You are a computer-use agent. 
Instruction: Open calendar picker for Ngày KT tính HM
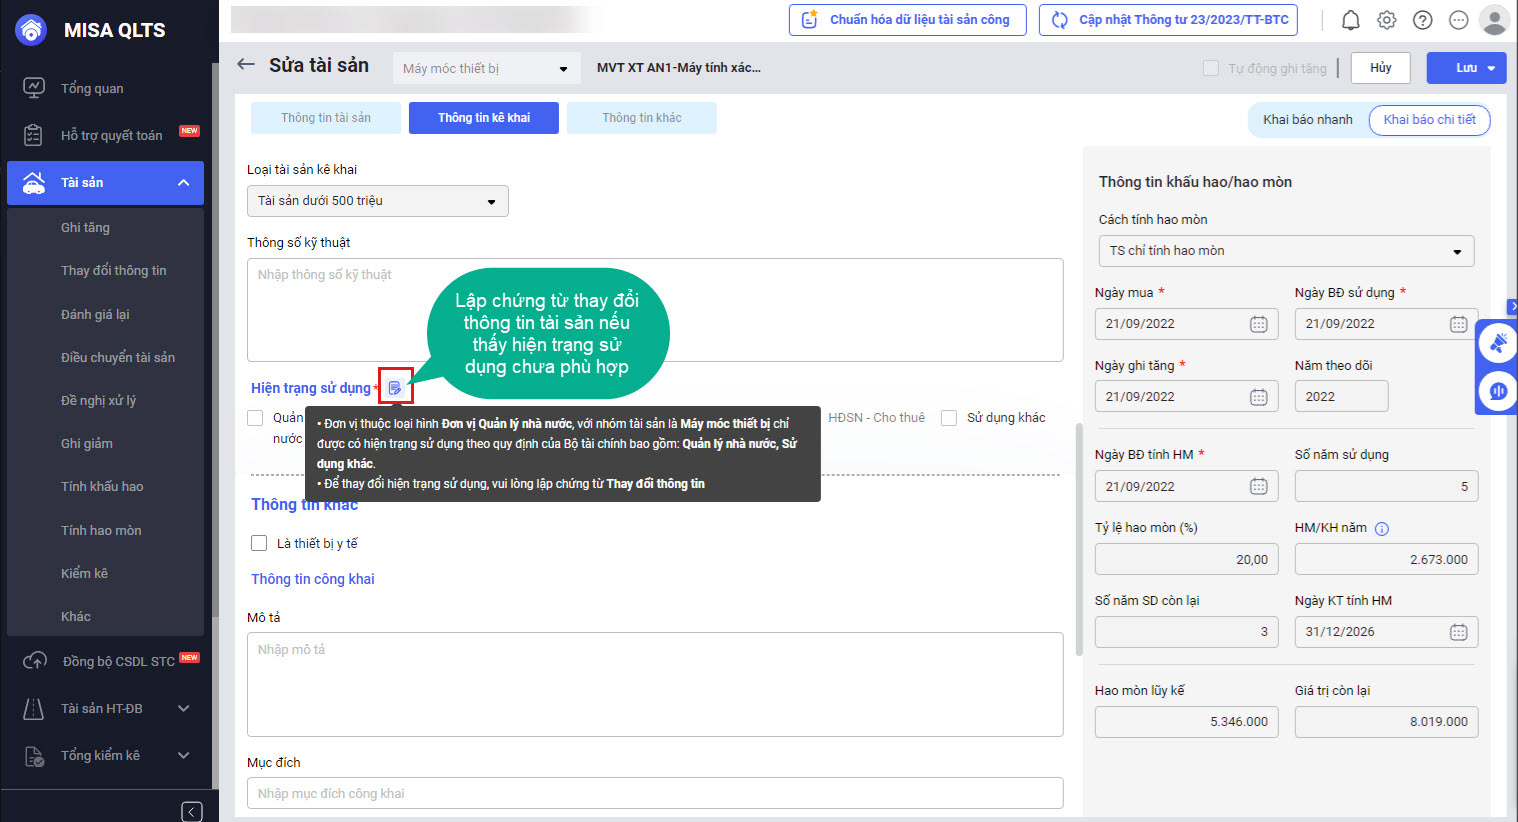[1458, 632]
